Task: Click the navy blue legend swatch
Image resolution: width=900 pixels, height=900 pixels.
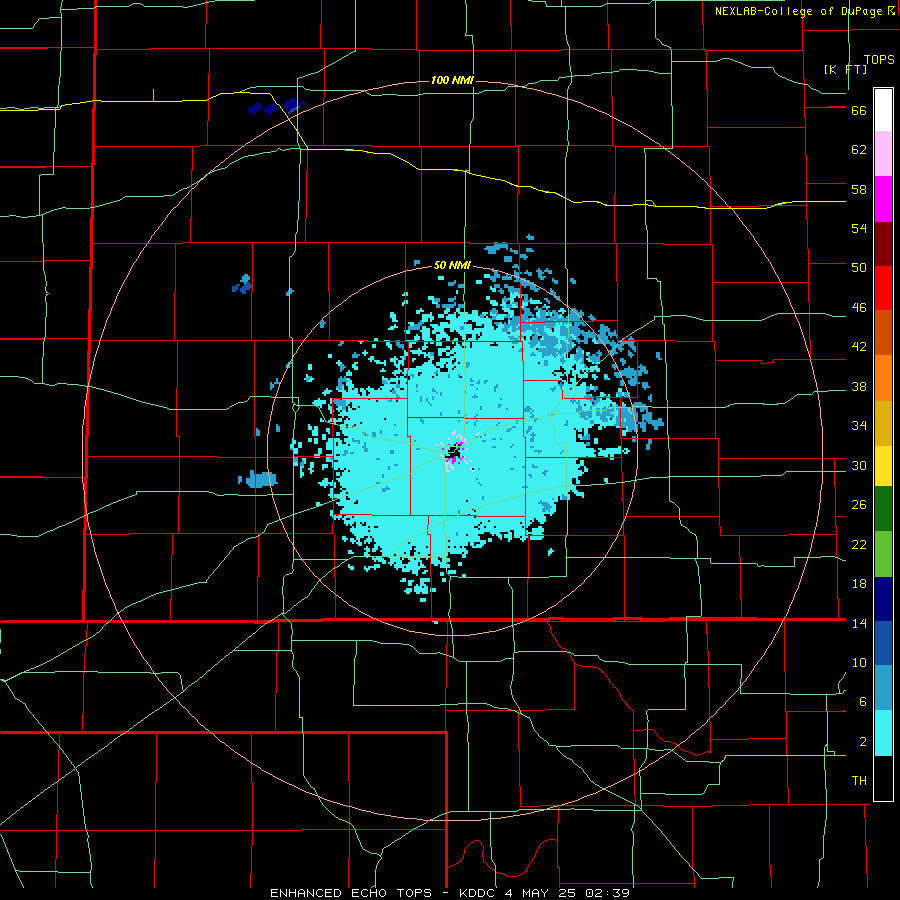Action: coord(883,599)
